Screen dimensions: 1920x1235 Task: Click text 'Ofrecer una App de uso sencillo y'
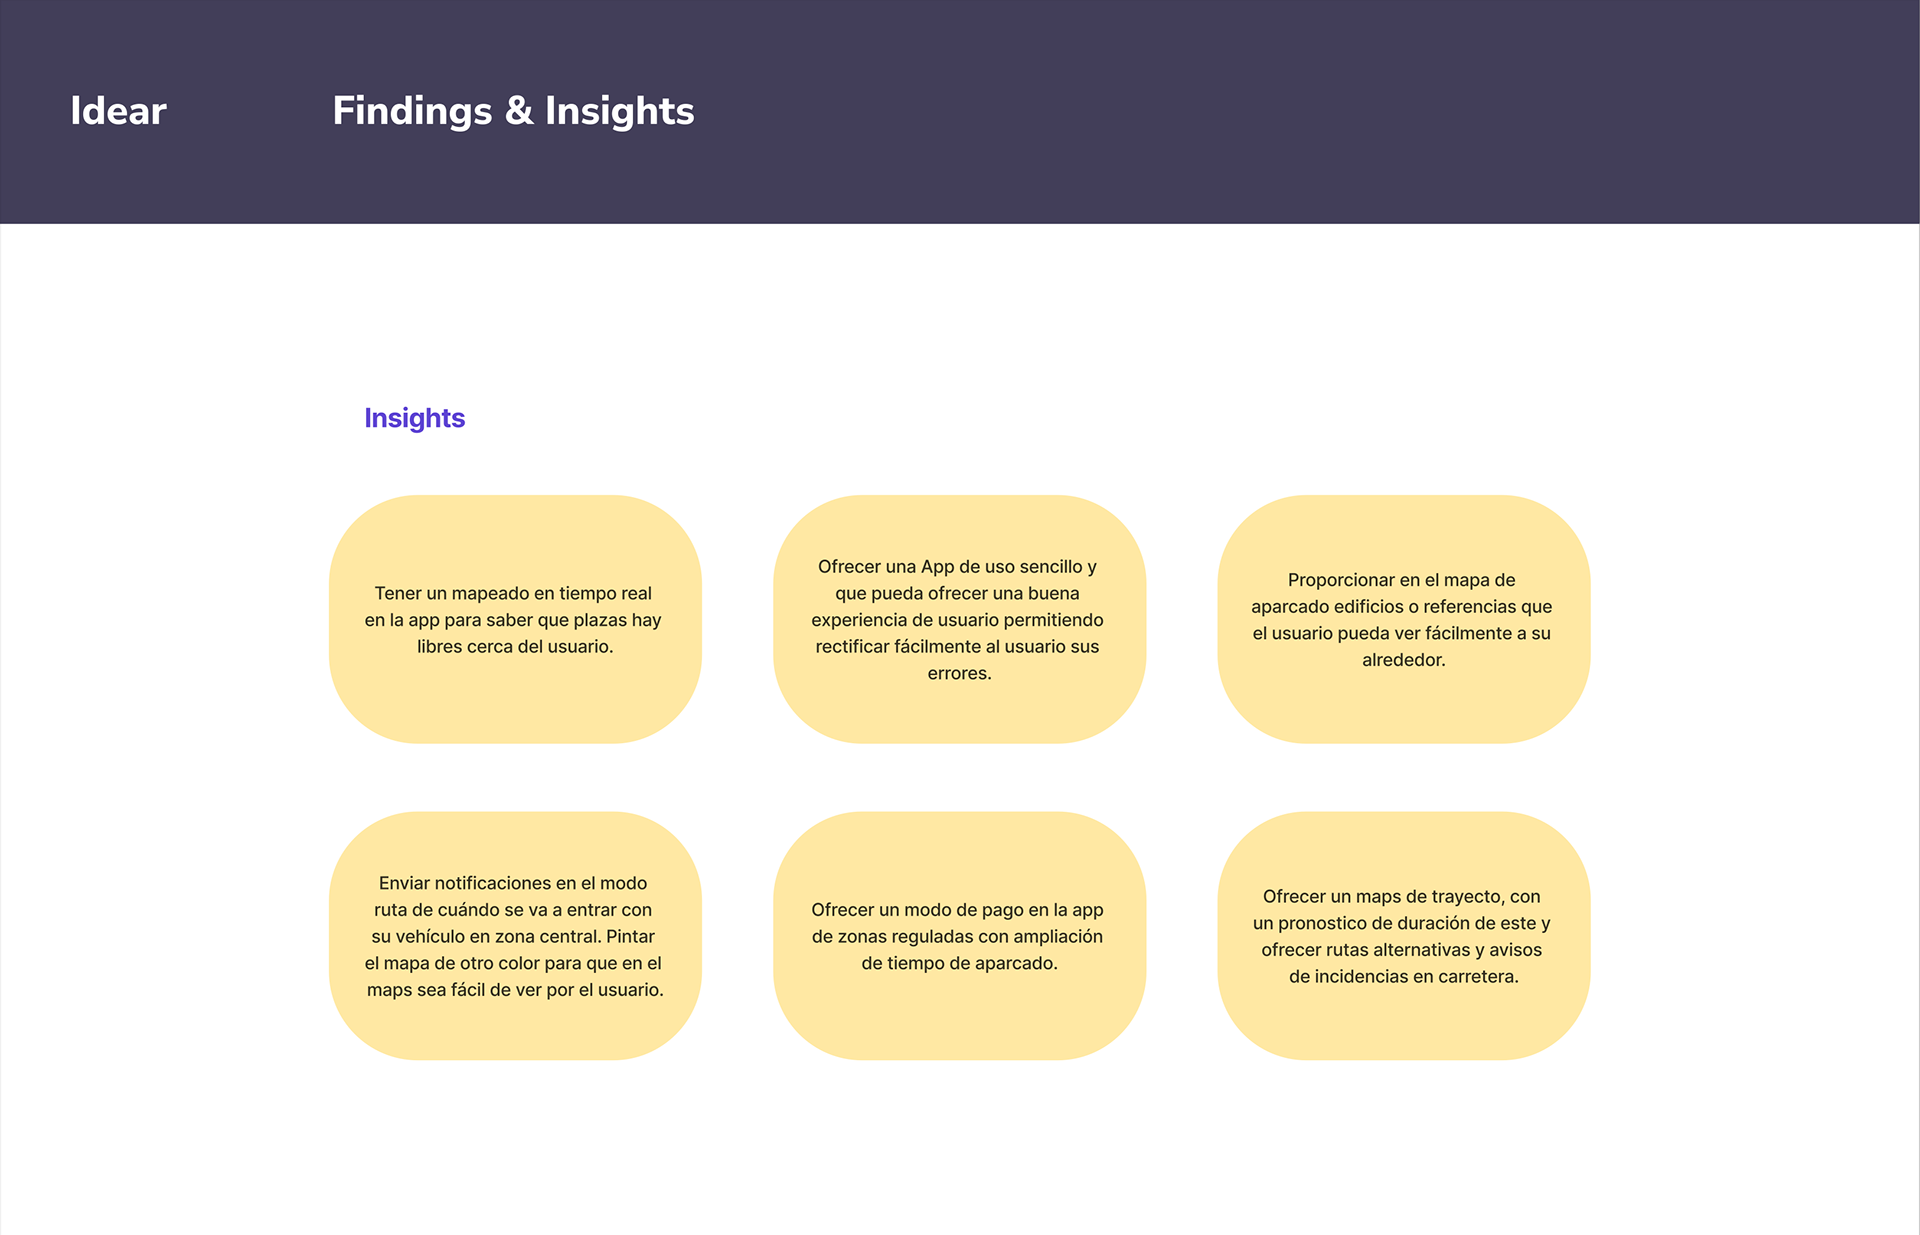coord(957,567)
